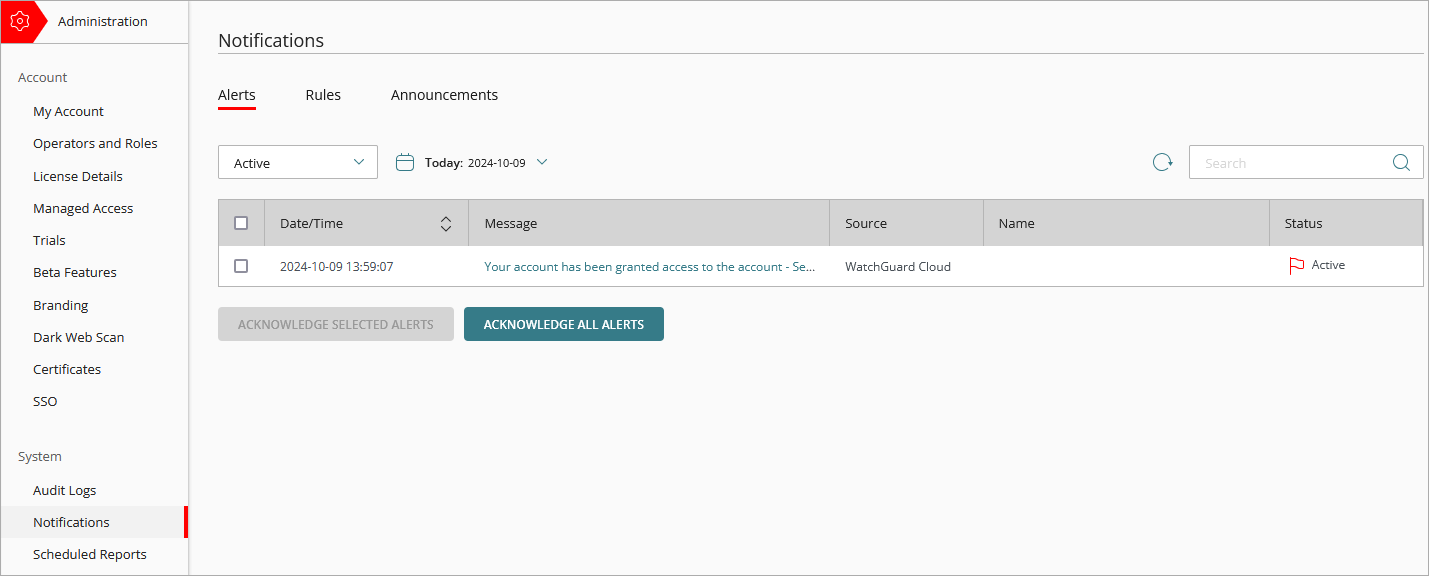Image resolution: width=1429 pixels, height=576 pixels.
Task: Switch to the Rules tab
Action: coord(323,94)
